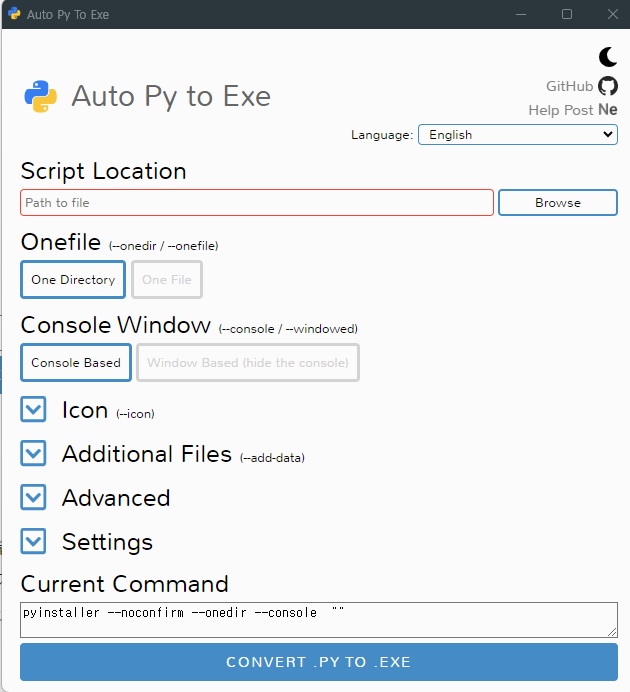Open the Language dropdown showing English
630x692 pixels.
click(x=518, y=135)
